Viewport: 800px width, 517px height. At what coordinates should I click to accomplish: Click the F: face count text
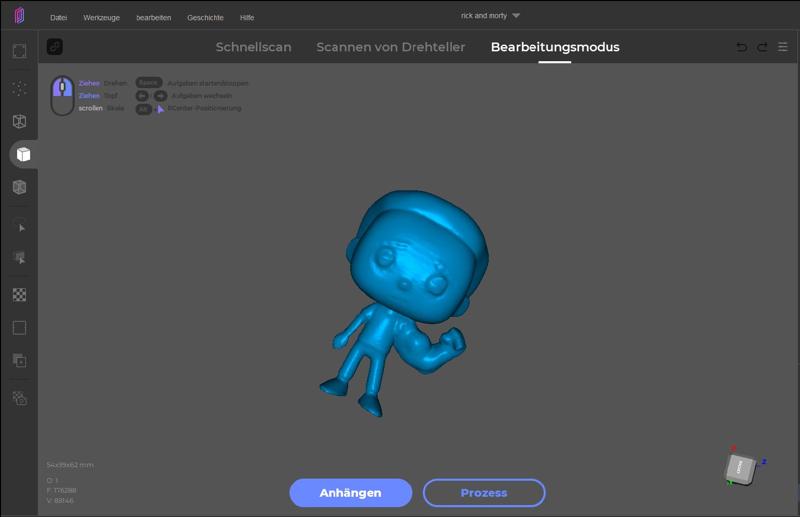pyautogui.click(x=61, y=490)
